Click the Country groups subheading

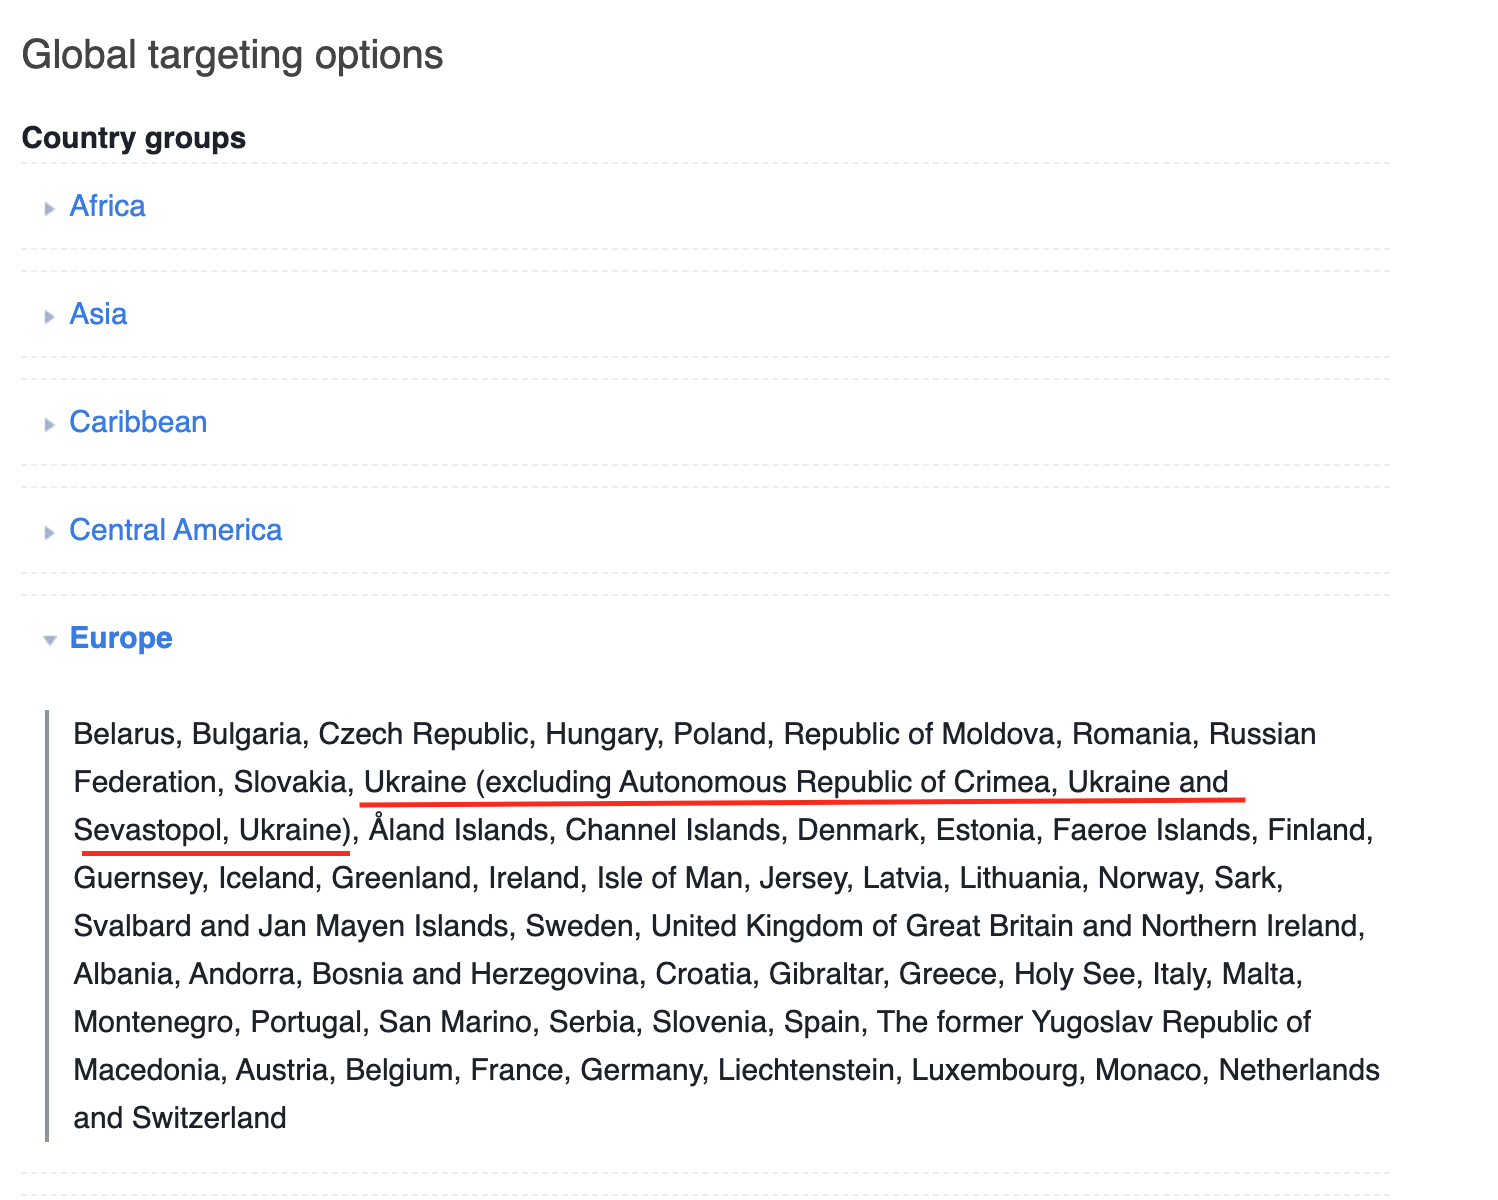tap(134, 138)
